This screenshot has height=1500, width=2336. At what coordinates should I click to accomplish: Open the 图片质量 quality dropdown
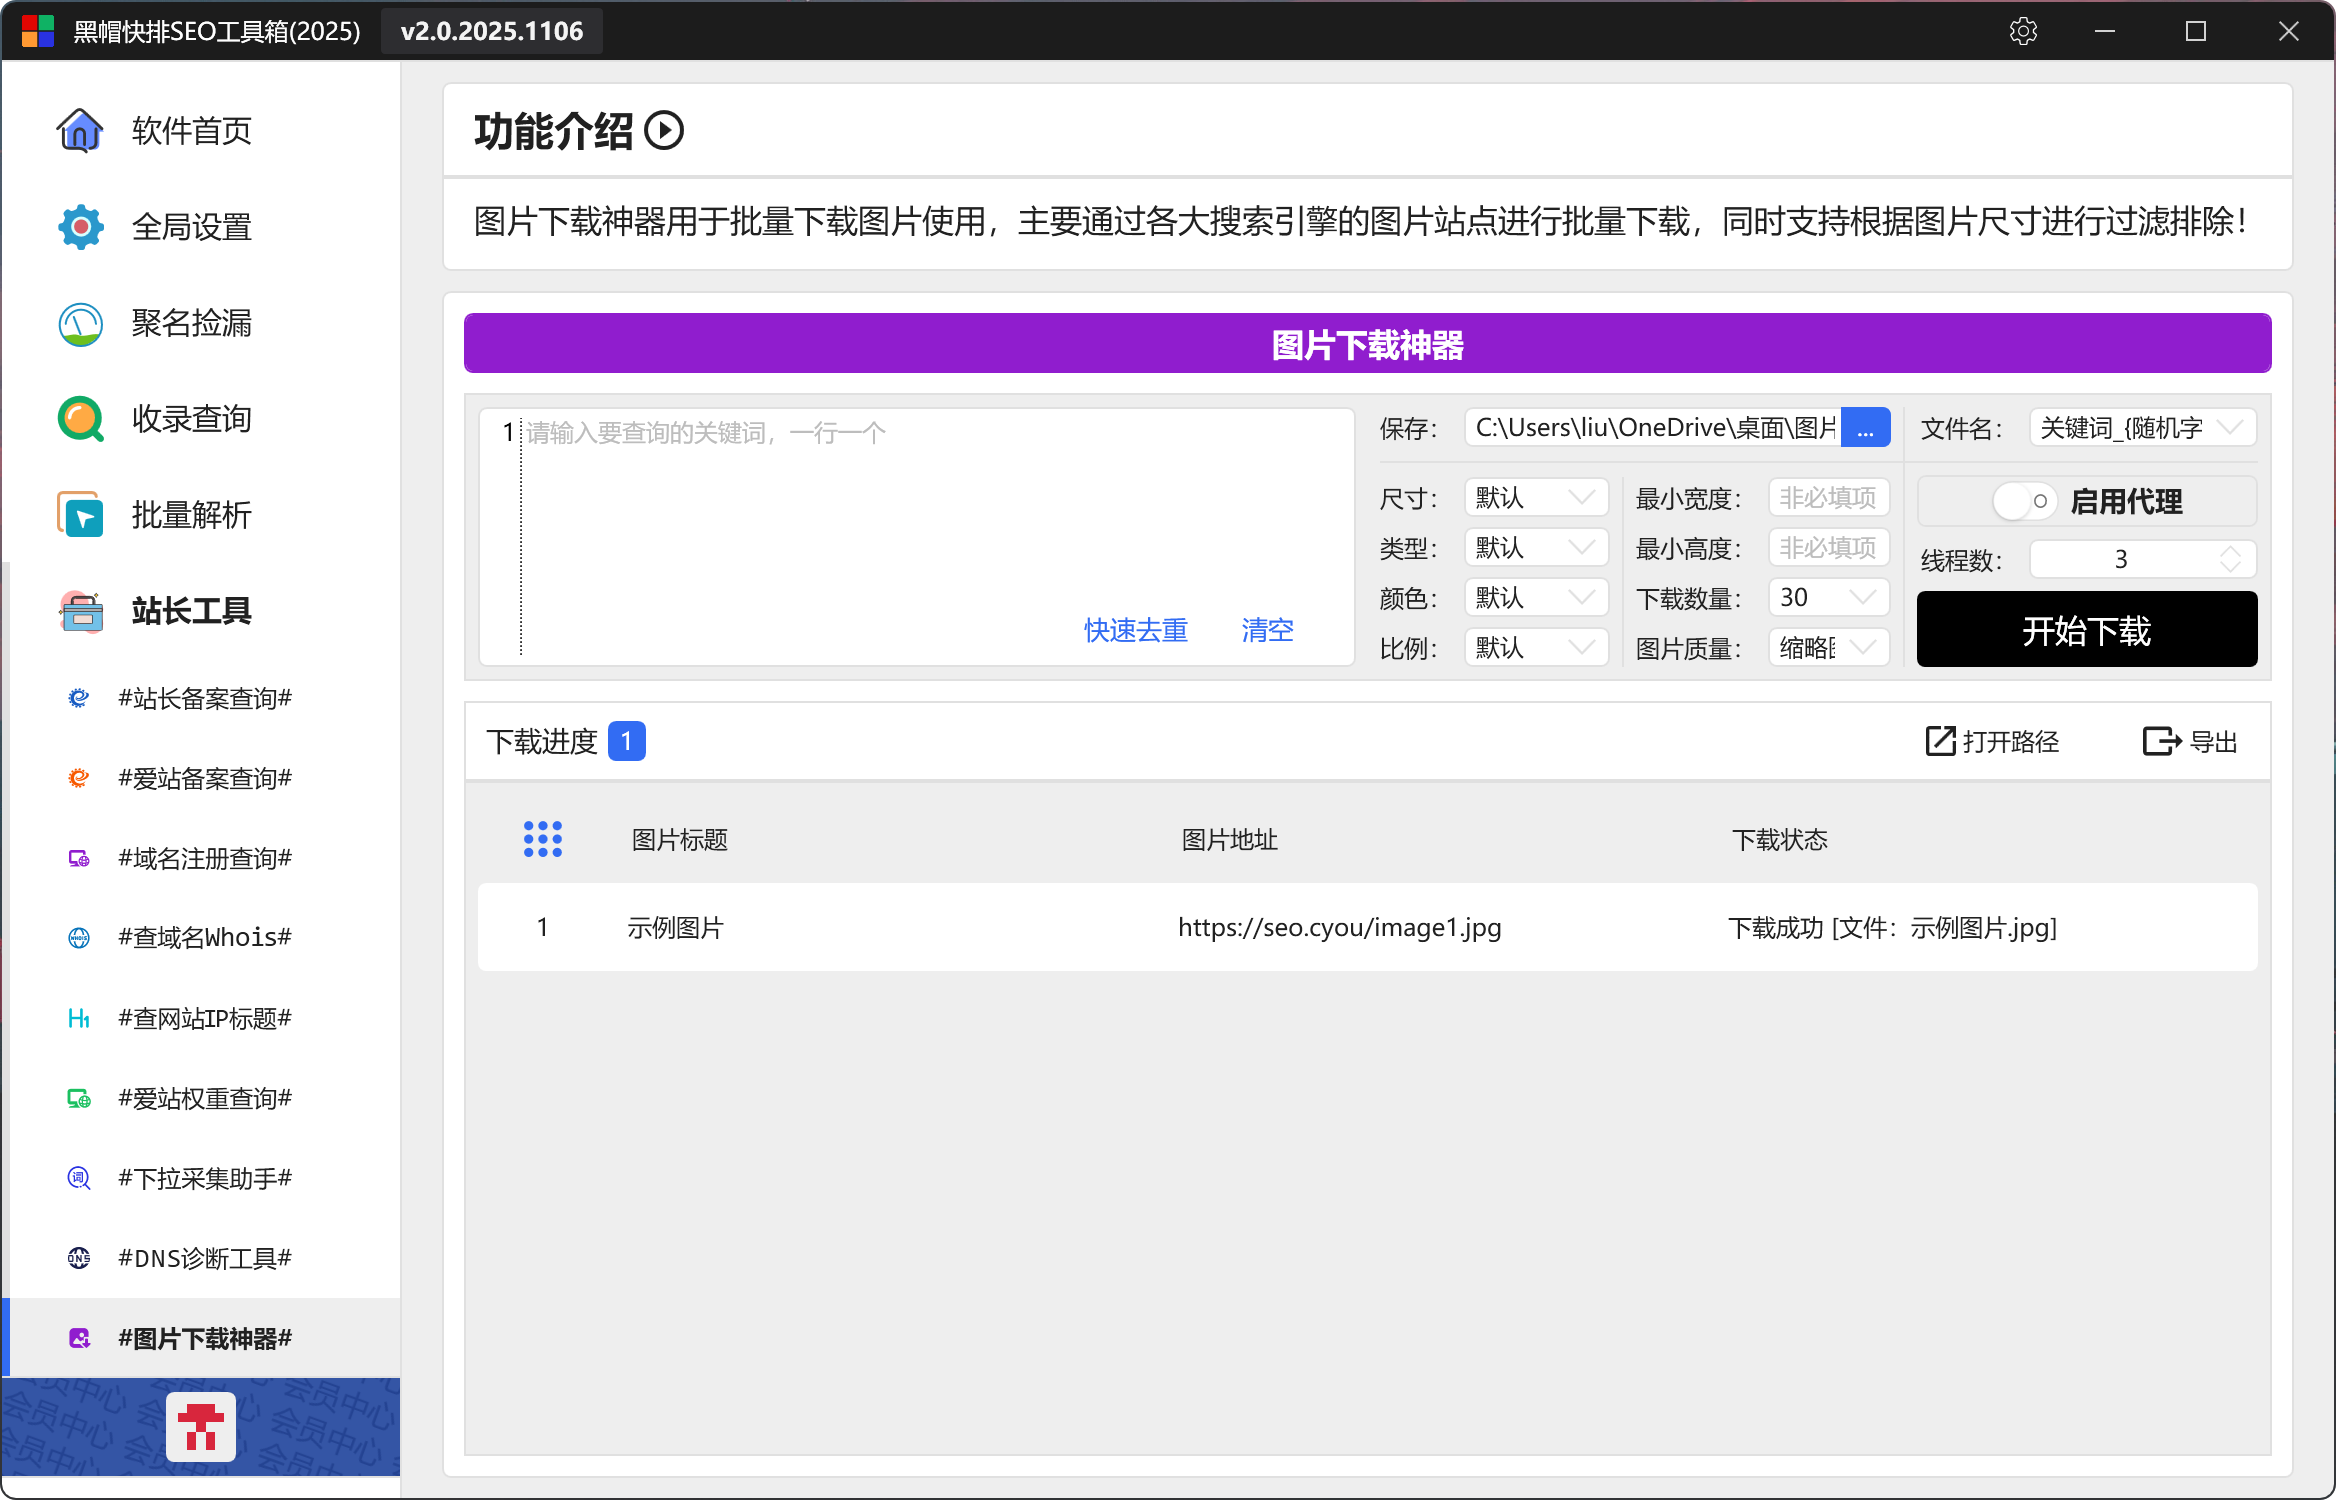(x=1828, y=647)
